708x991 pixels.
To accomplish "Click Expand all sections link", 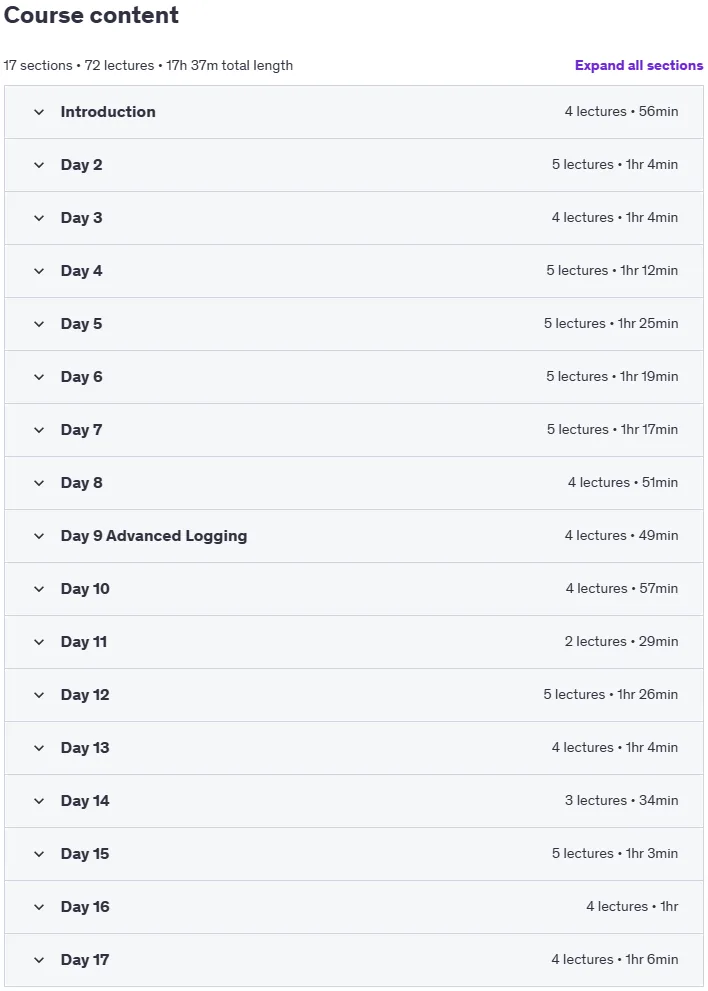I will coord(638,65).
